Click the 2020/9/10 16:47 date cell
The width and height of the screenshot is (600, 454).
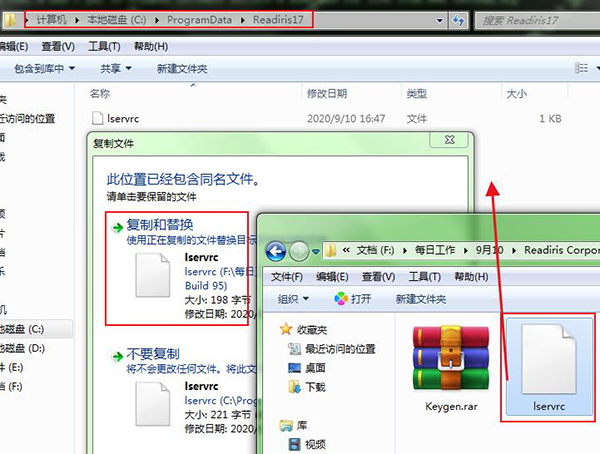click(x=346, y=119)
